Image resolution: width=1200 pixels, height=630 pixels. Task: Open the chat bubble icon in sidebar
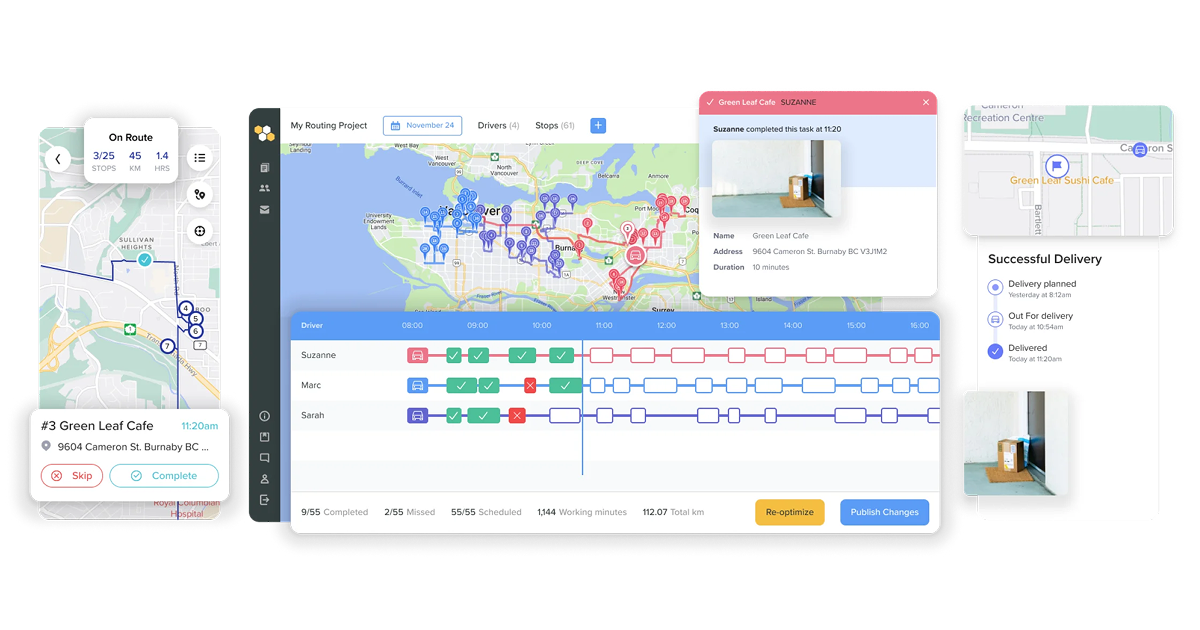point(265,458)
